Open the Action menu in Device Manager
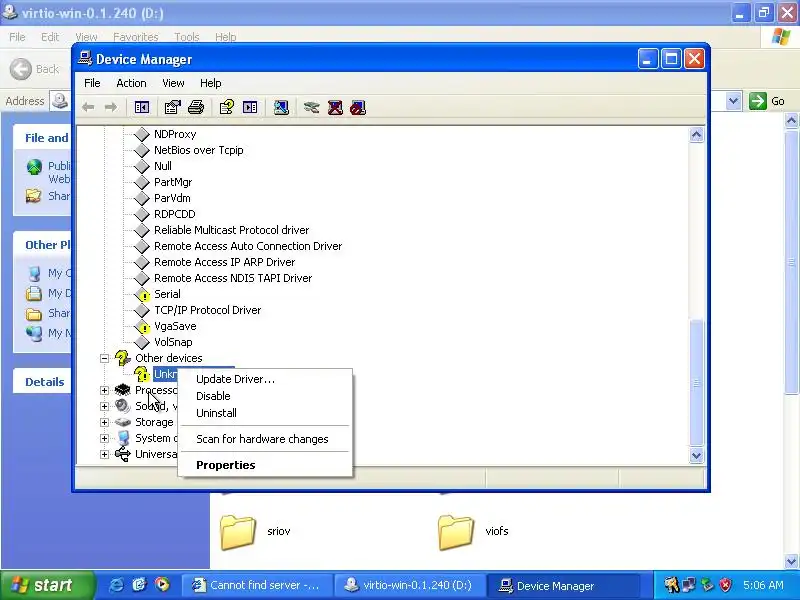Viewport: 800px width, 600px height. [x=131, y=83]
